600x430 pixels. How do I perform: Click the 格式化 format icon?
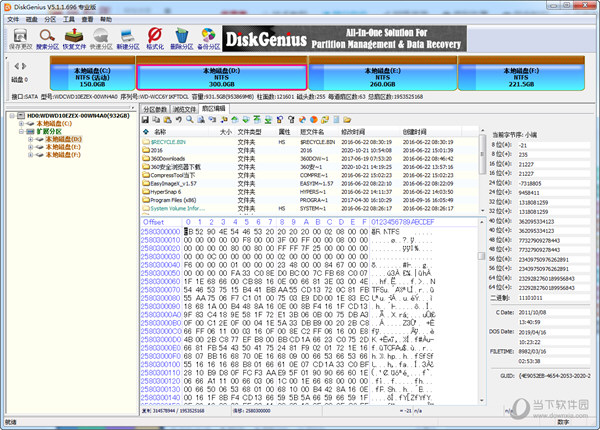tap(155, 39)
